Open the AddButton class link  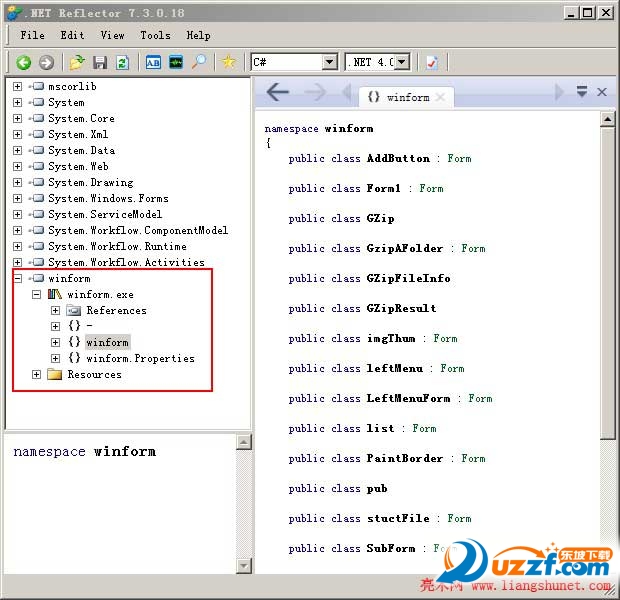[398, 158]
